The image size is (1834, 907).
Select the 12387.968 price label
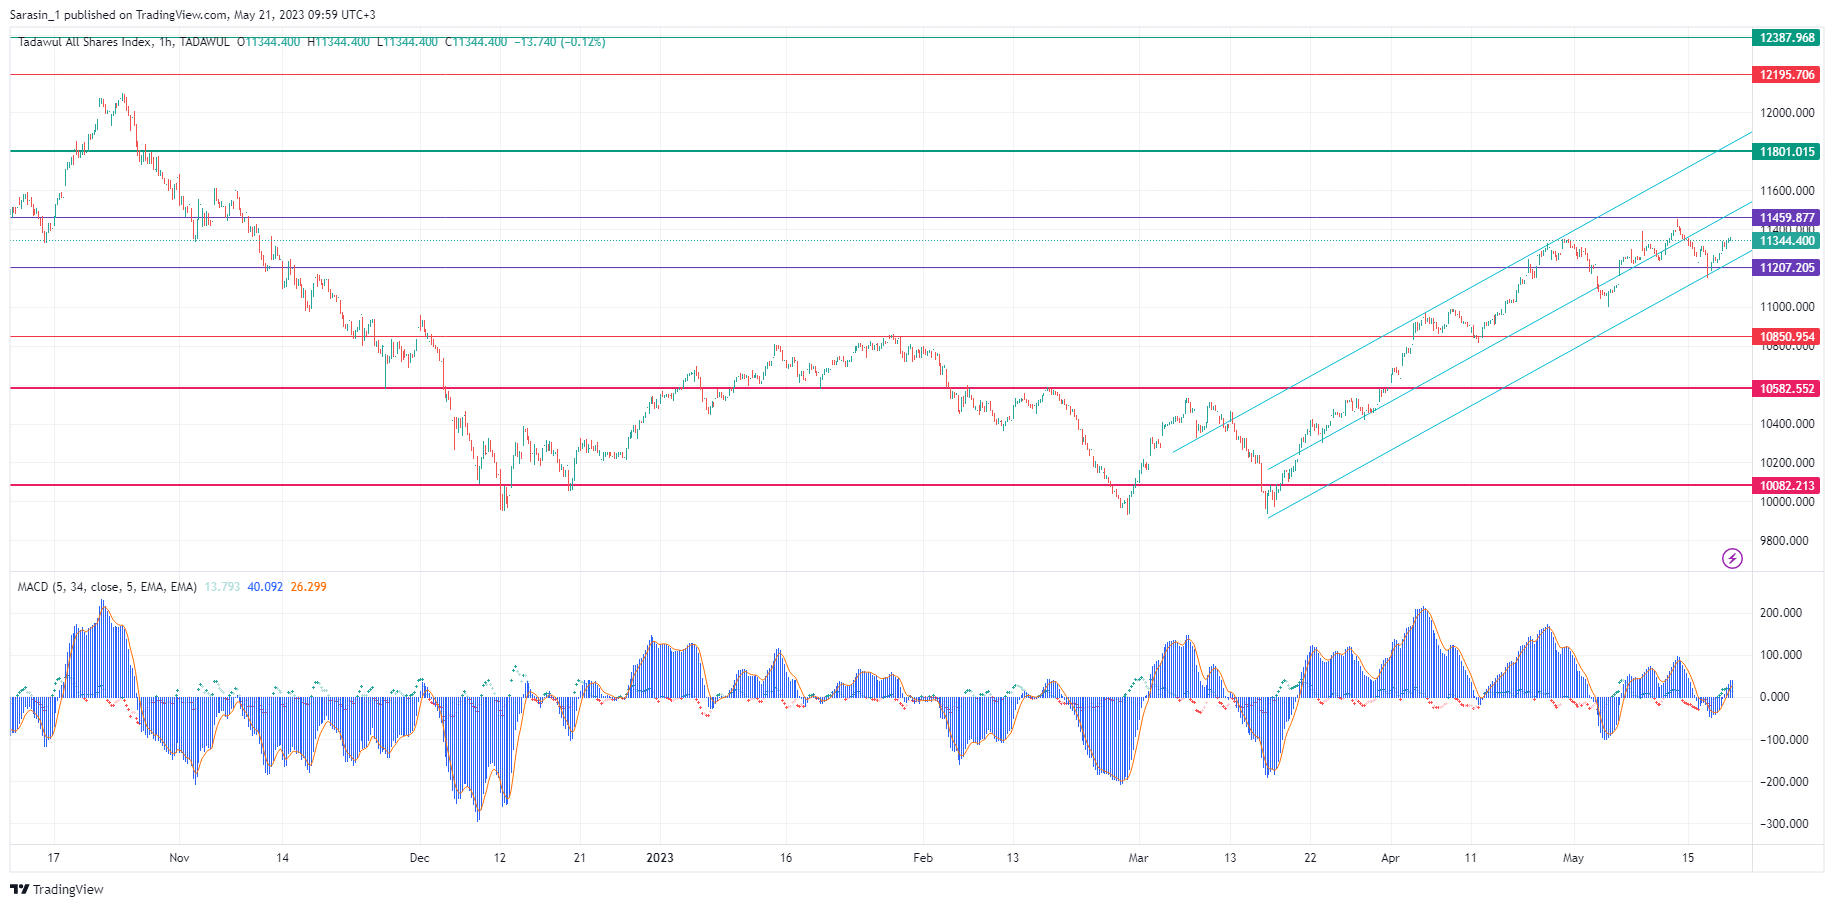coord(1786,38)
